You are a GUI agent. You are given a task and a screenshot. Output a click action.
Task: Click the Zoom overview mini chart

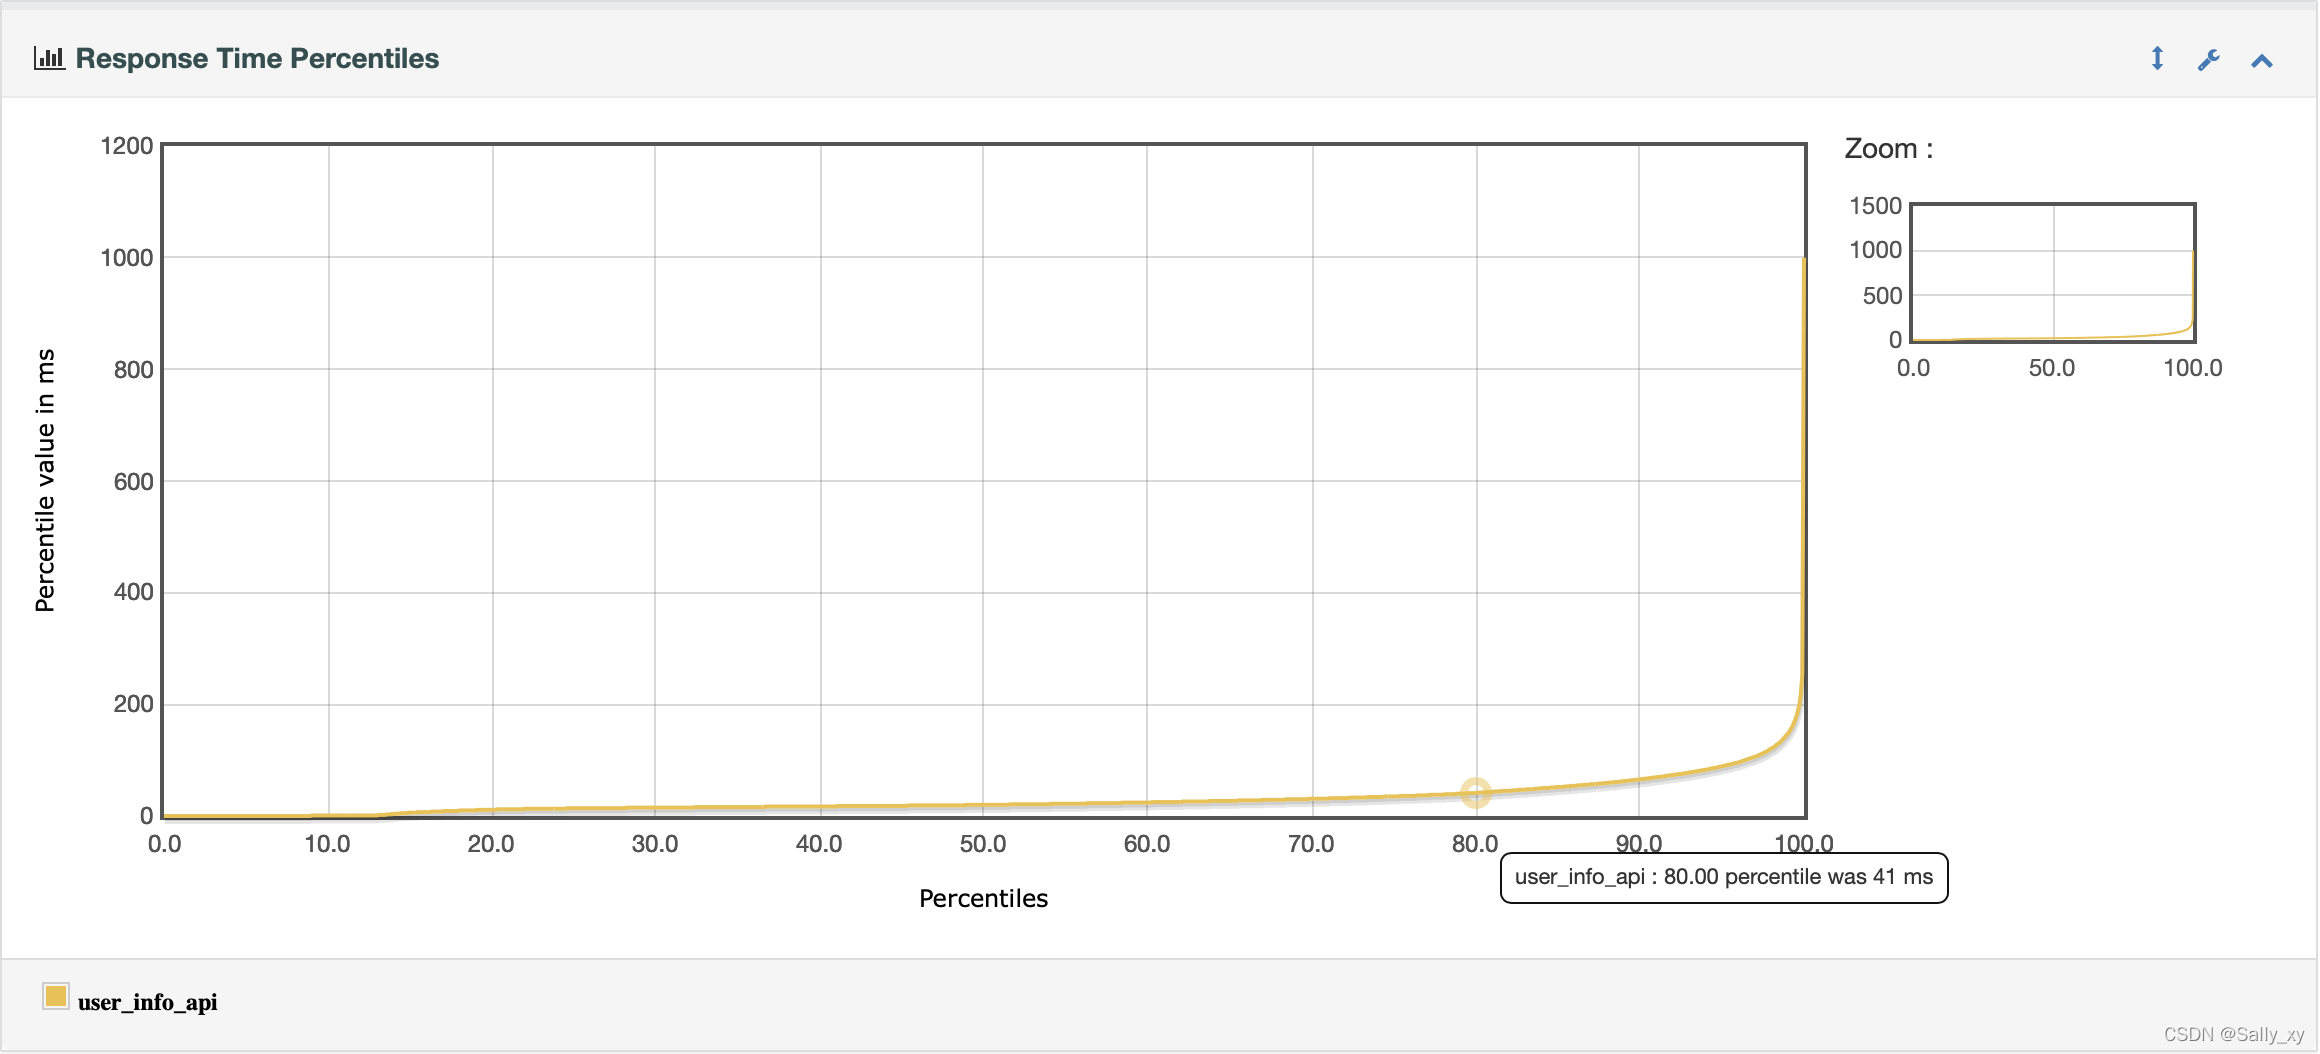coord(2053,273)
